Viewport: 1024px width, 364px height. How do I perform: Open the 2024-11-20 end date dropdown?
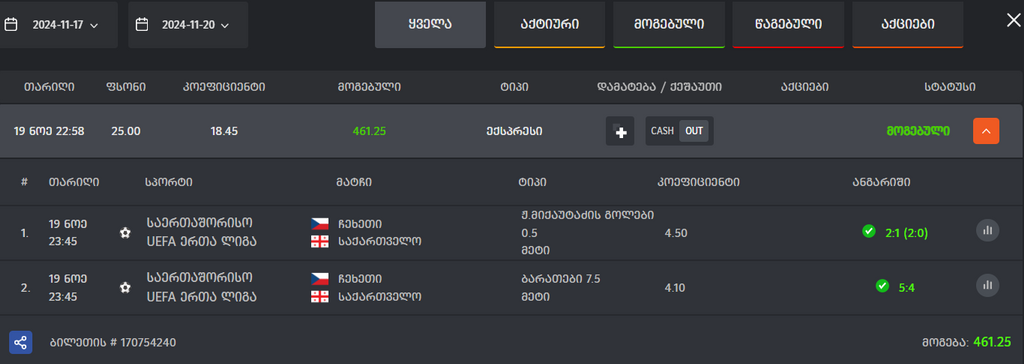tap(188, 25)
